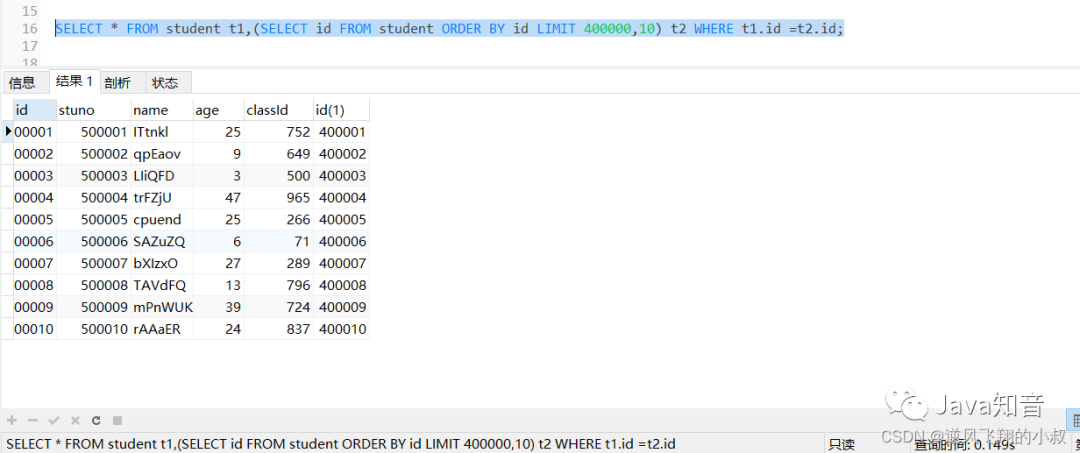Screen dimensions: 1080x453
Task: Click the status bar SQL statement text
Action: tap(341, 444)
